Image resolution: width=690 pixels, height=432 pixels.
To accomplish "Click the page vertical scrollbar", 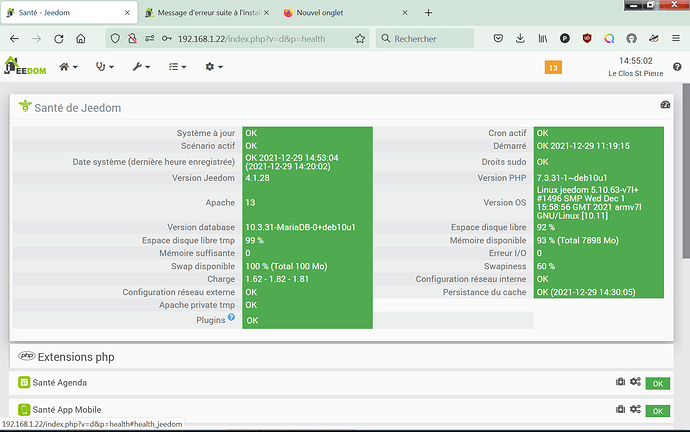I will 686,171.
